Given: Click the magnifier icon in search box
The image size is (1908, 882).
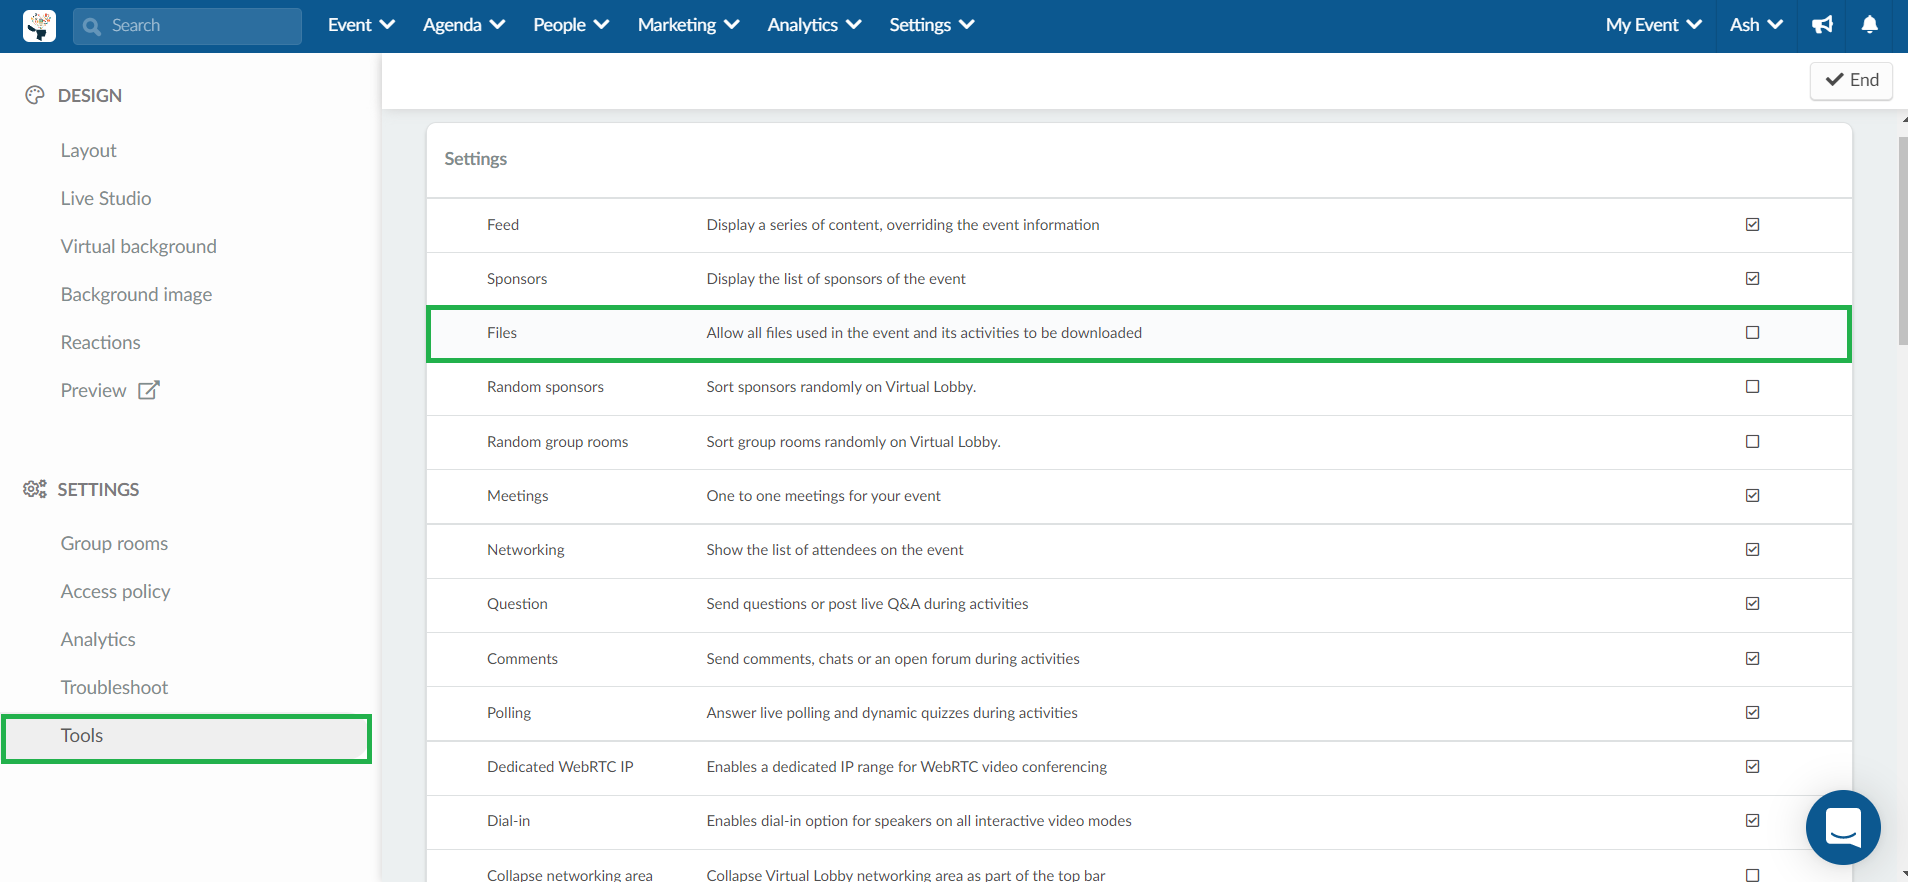Looking at the screenshot, I should 92,26.
